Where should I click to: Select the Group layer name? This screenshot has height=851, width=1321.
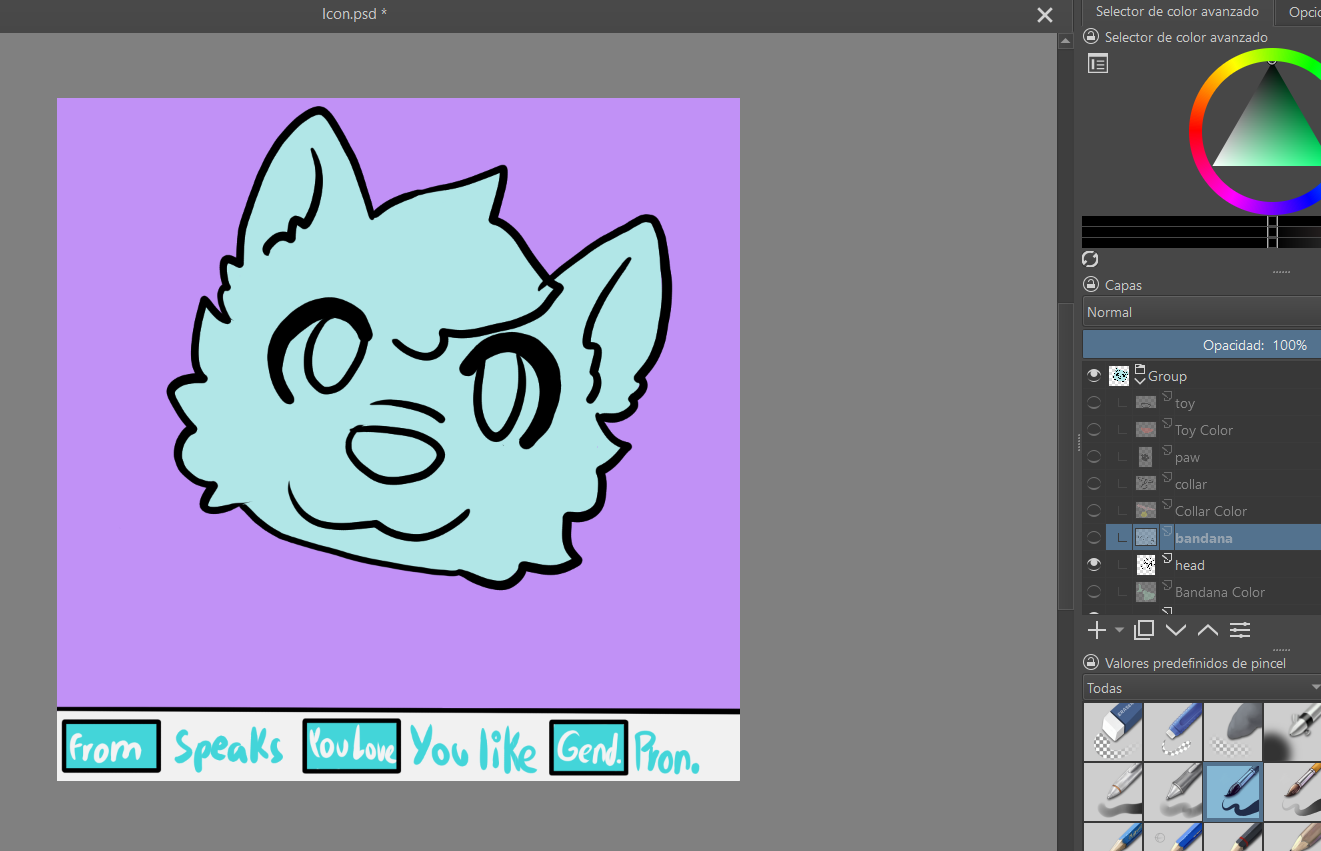click(x=1167, y=376)
